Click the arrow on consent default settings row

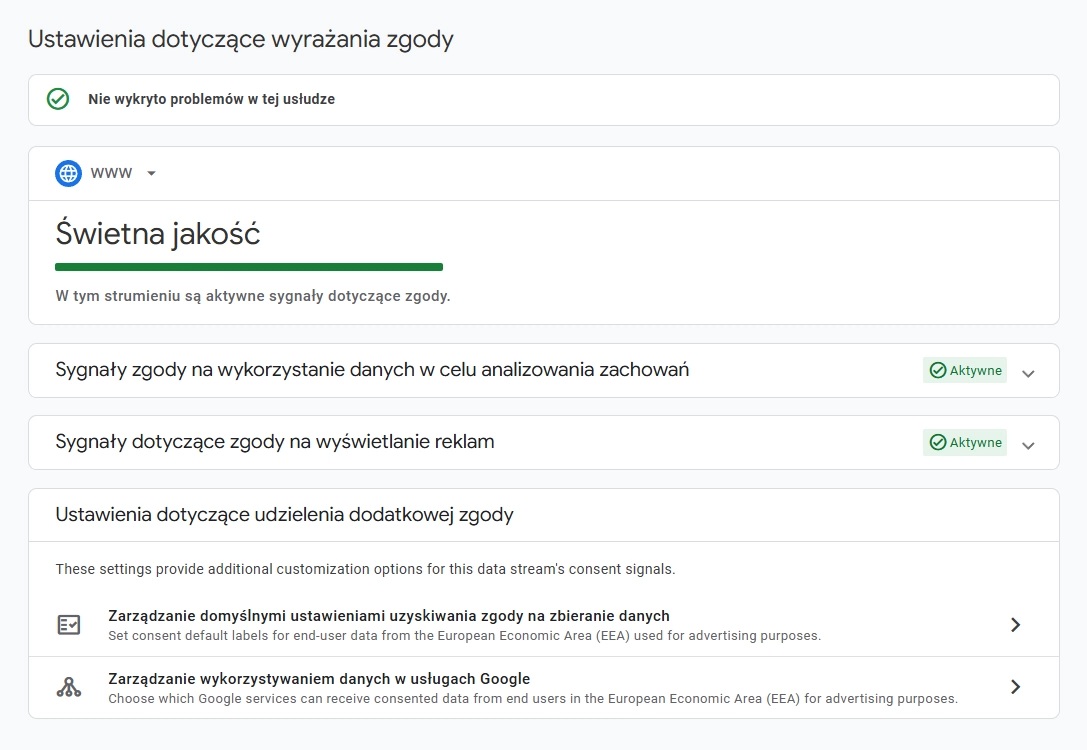click(x=1015, y=623)
